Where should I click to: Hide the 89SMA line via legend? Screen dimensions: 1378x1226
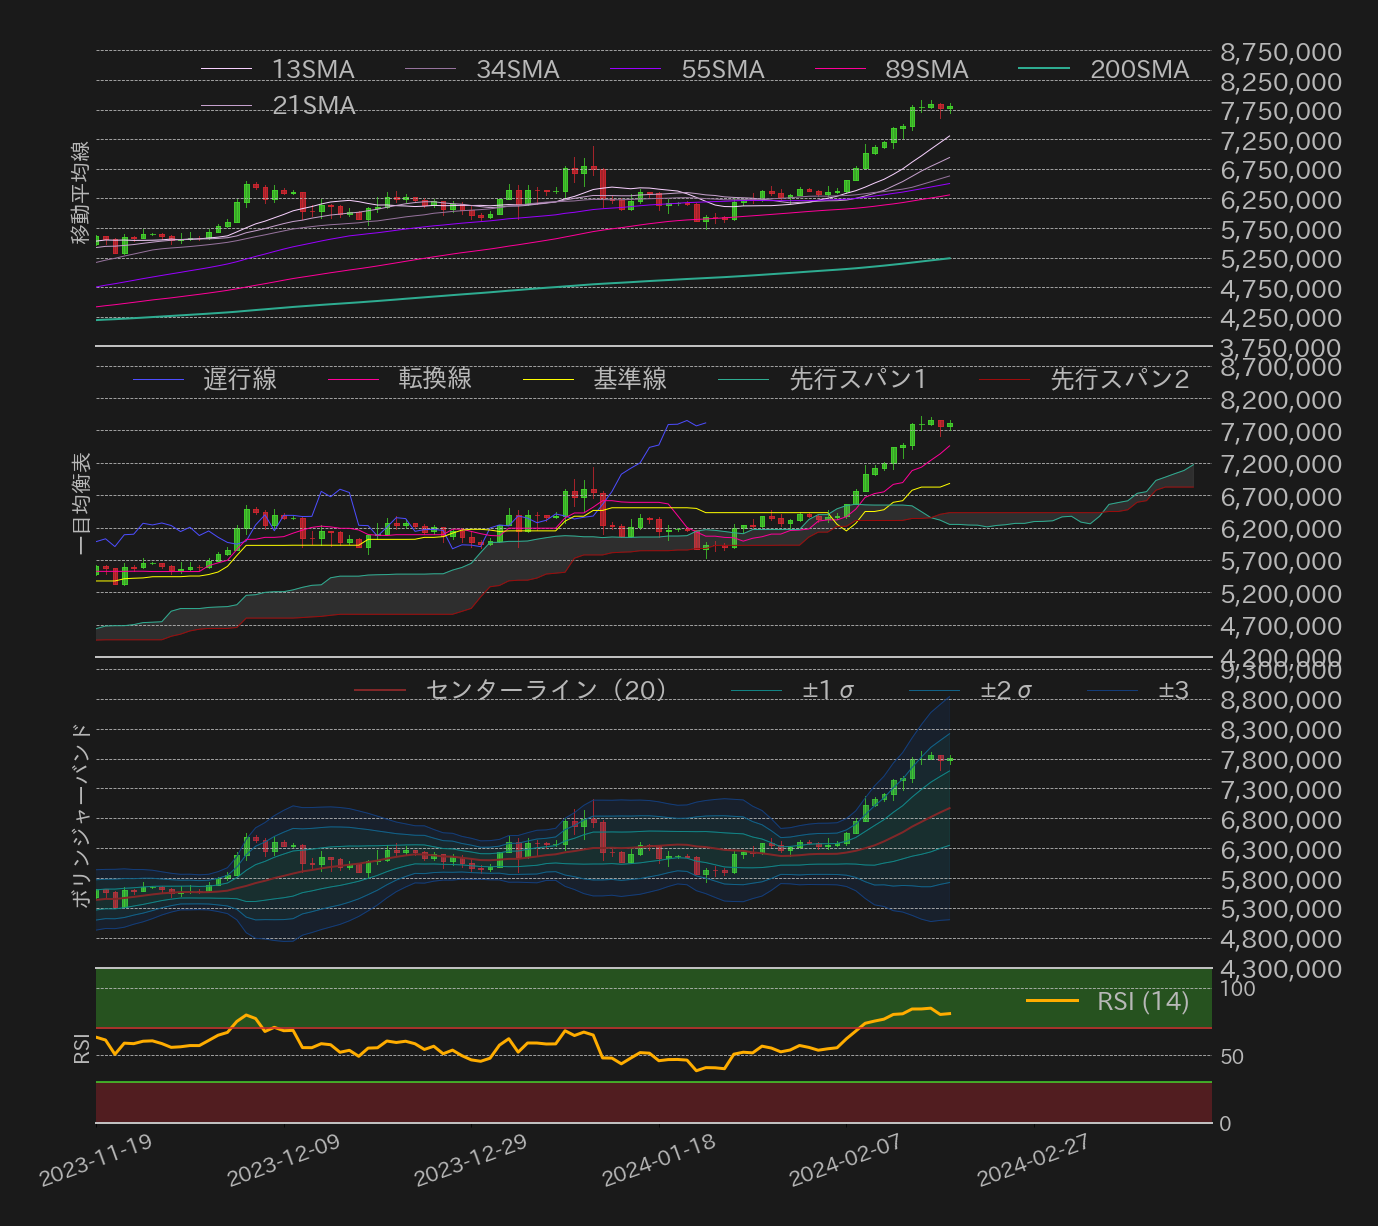pyautogui.click(x=926, y=70)
